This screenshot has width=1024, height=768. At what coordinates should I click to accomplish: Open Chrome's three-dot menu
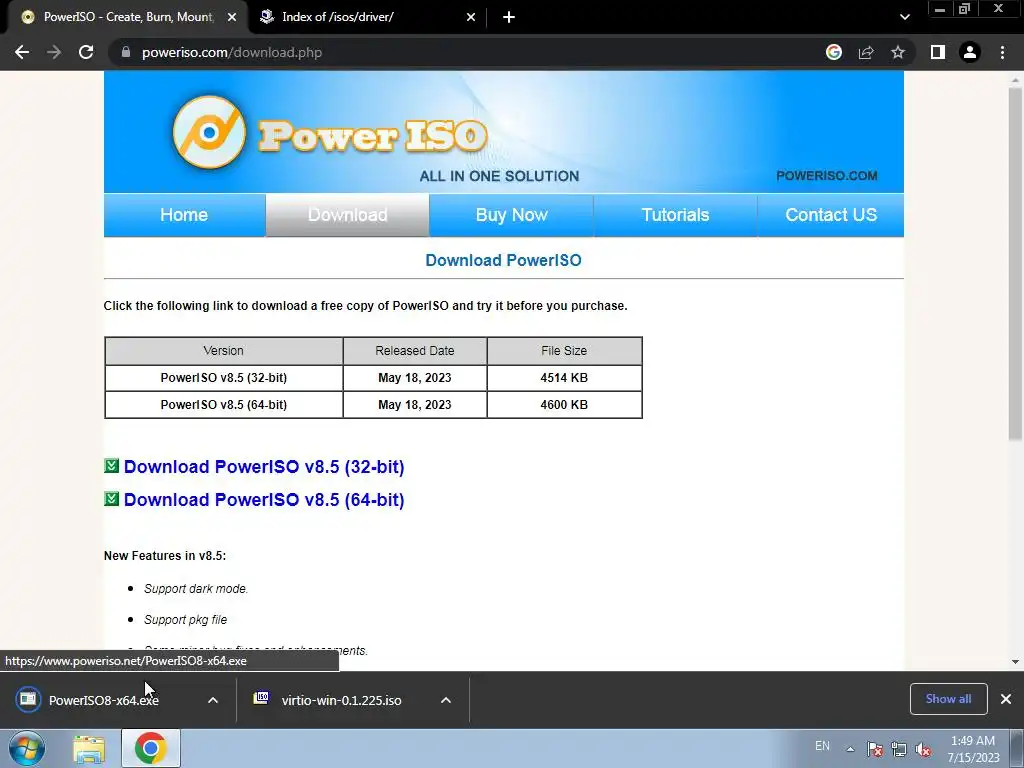[1002, 52]
